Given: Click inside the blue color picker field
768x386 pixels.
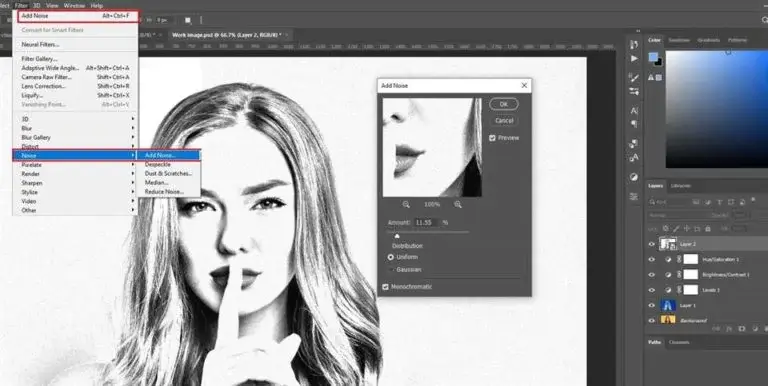Looking at the screenshot, I should click(717, 109).
